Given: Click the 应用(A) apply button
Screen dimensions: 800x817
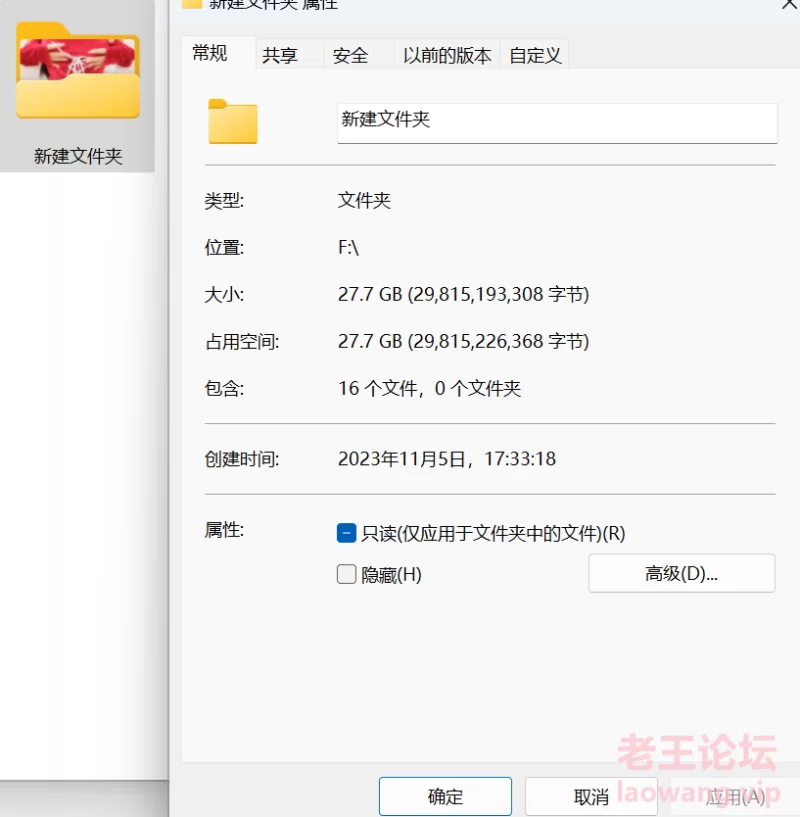Looking at the screenshot, I should [x=735, y=796].
